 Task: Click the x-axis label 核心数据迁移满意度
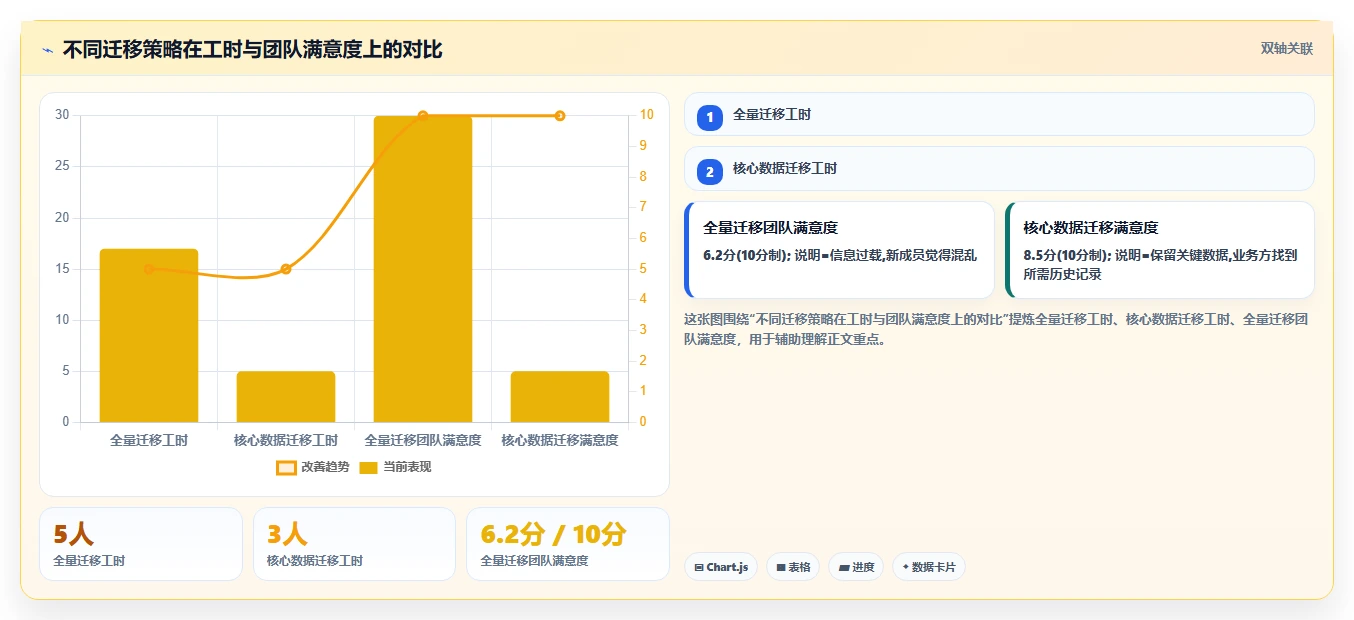point(560,440)
